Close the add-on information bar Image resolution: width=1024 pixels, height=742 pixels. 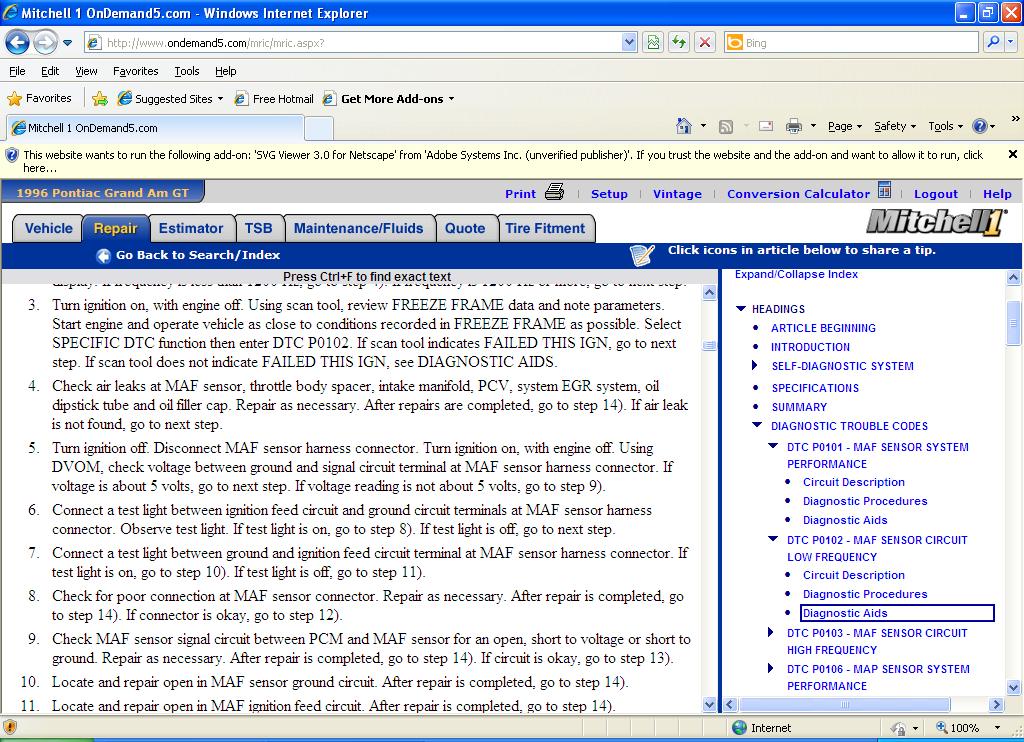click(1012, 154)
